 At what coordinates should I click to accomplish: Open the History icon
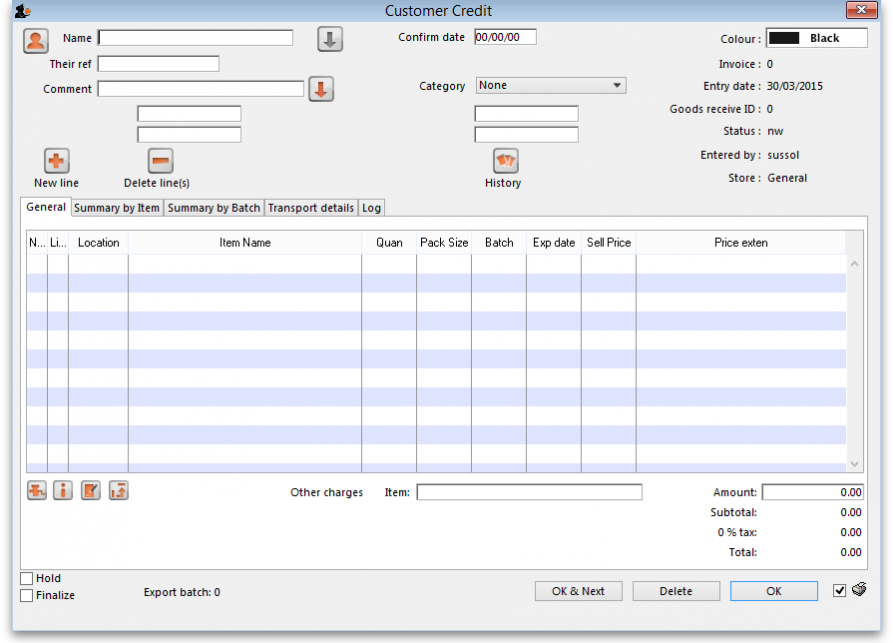click(x=506, y=161)
